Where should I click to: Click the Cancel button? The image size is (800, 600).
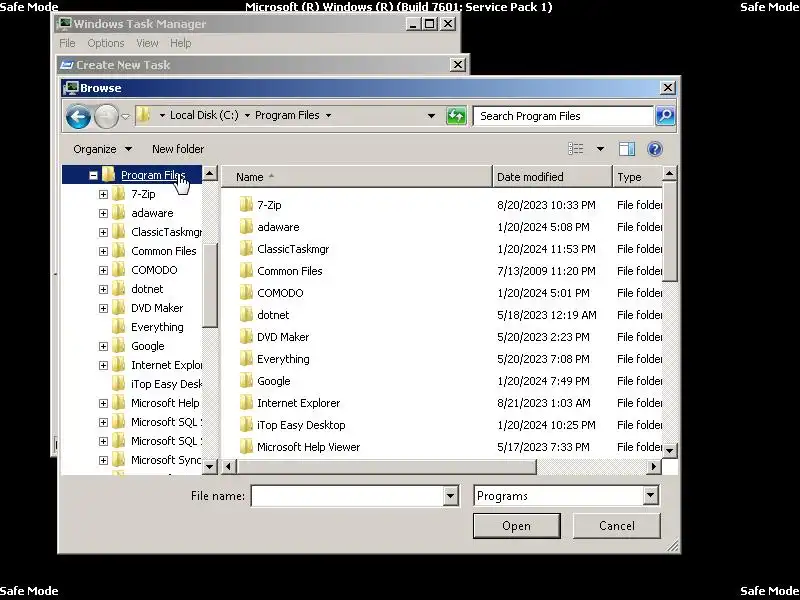tap(616, 526)
